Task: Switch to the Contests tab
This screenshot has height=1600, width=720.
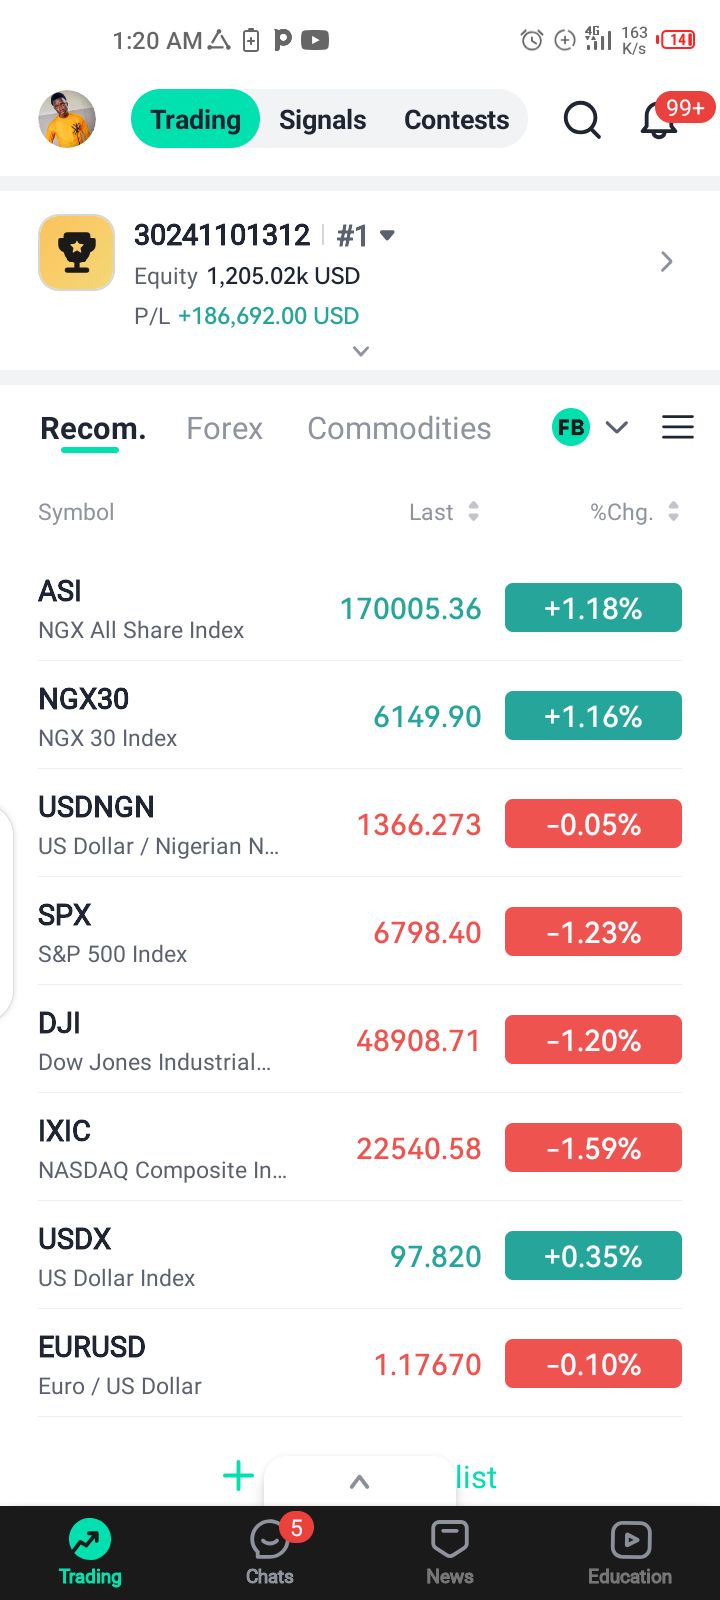Action: coord(456,120)
